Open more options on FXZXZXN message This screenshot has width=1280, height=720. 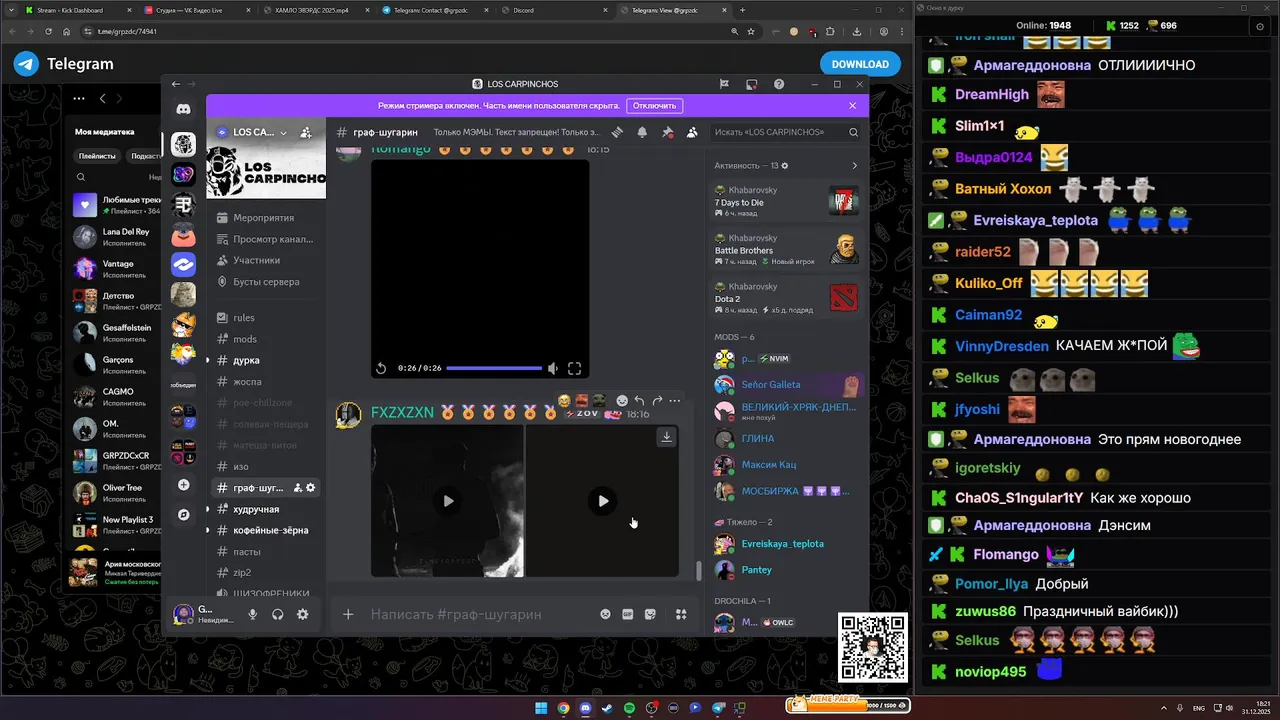(x=675, y=401)
